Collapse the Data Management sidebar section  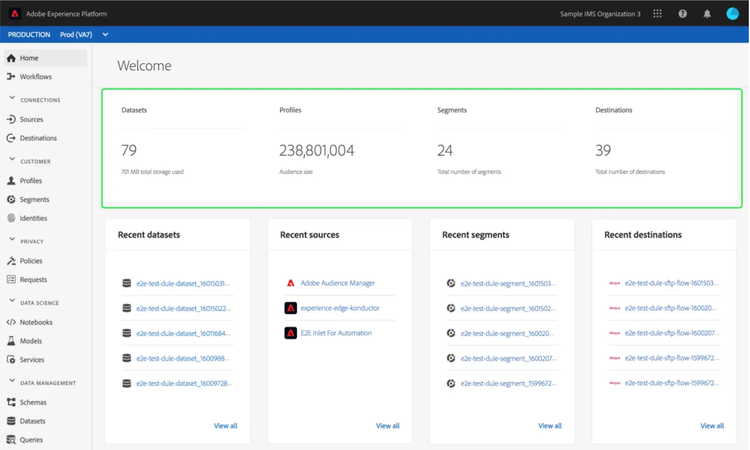pyautogui.click(x=12, y=381)
